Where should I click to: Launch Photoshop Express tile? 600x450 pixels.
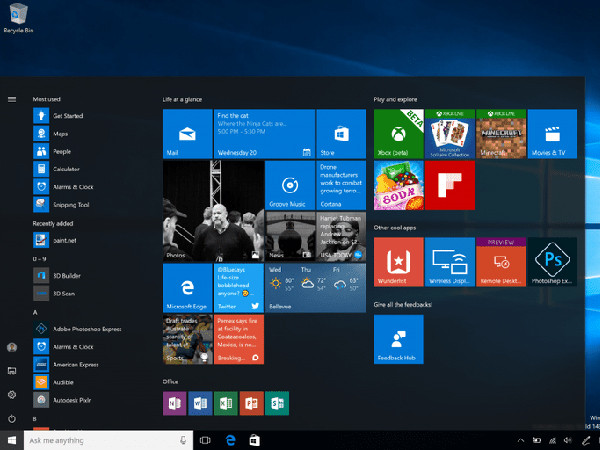click(x=553, y=262)
